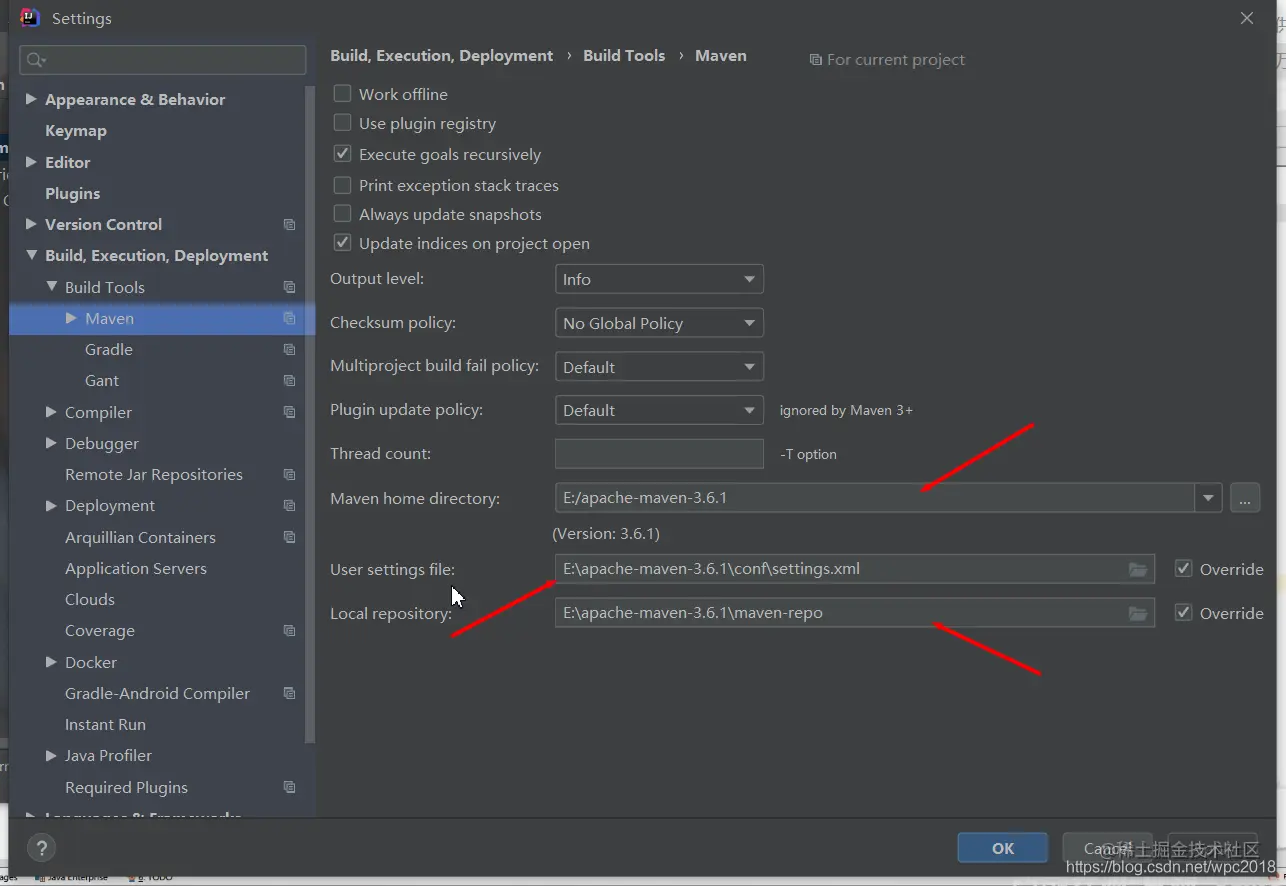Click the project-scope icon beside Deployment
The width and height of the screenshot is (1286, 886).
[289, 506]
